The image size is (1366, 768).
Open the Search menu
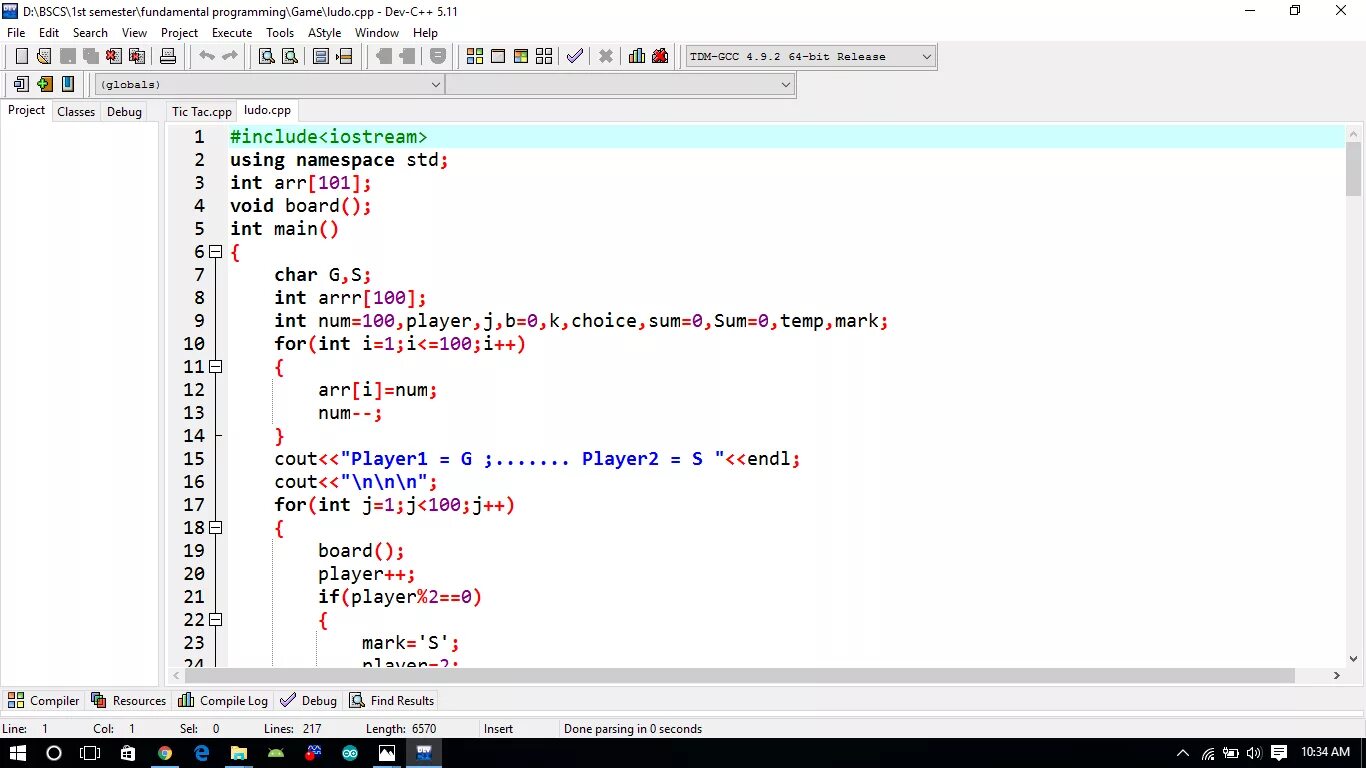[x=90, y=33]
